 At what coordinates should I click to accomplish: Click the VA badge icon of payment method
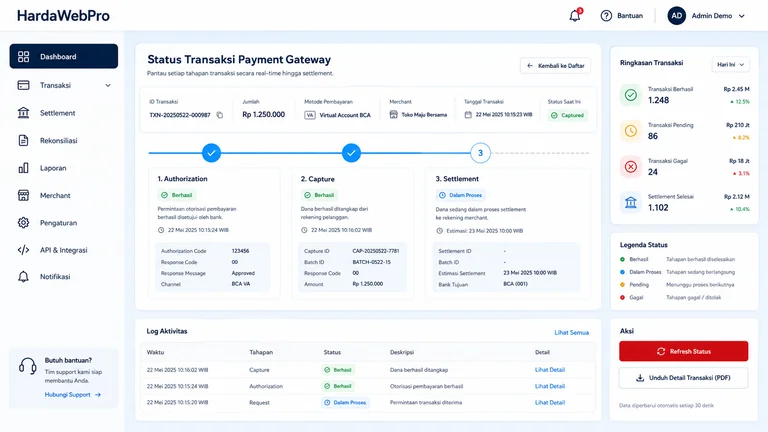[x=310, y=115]
